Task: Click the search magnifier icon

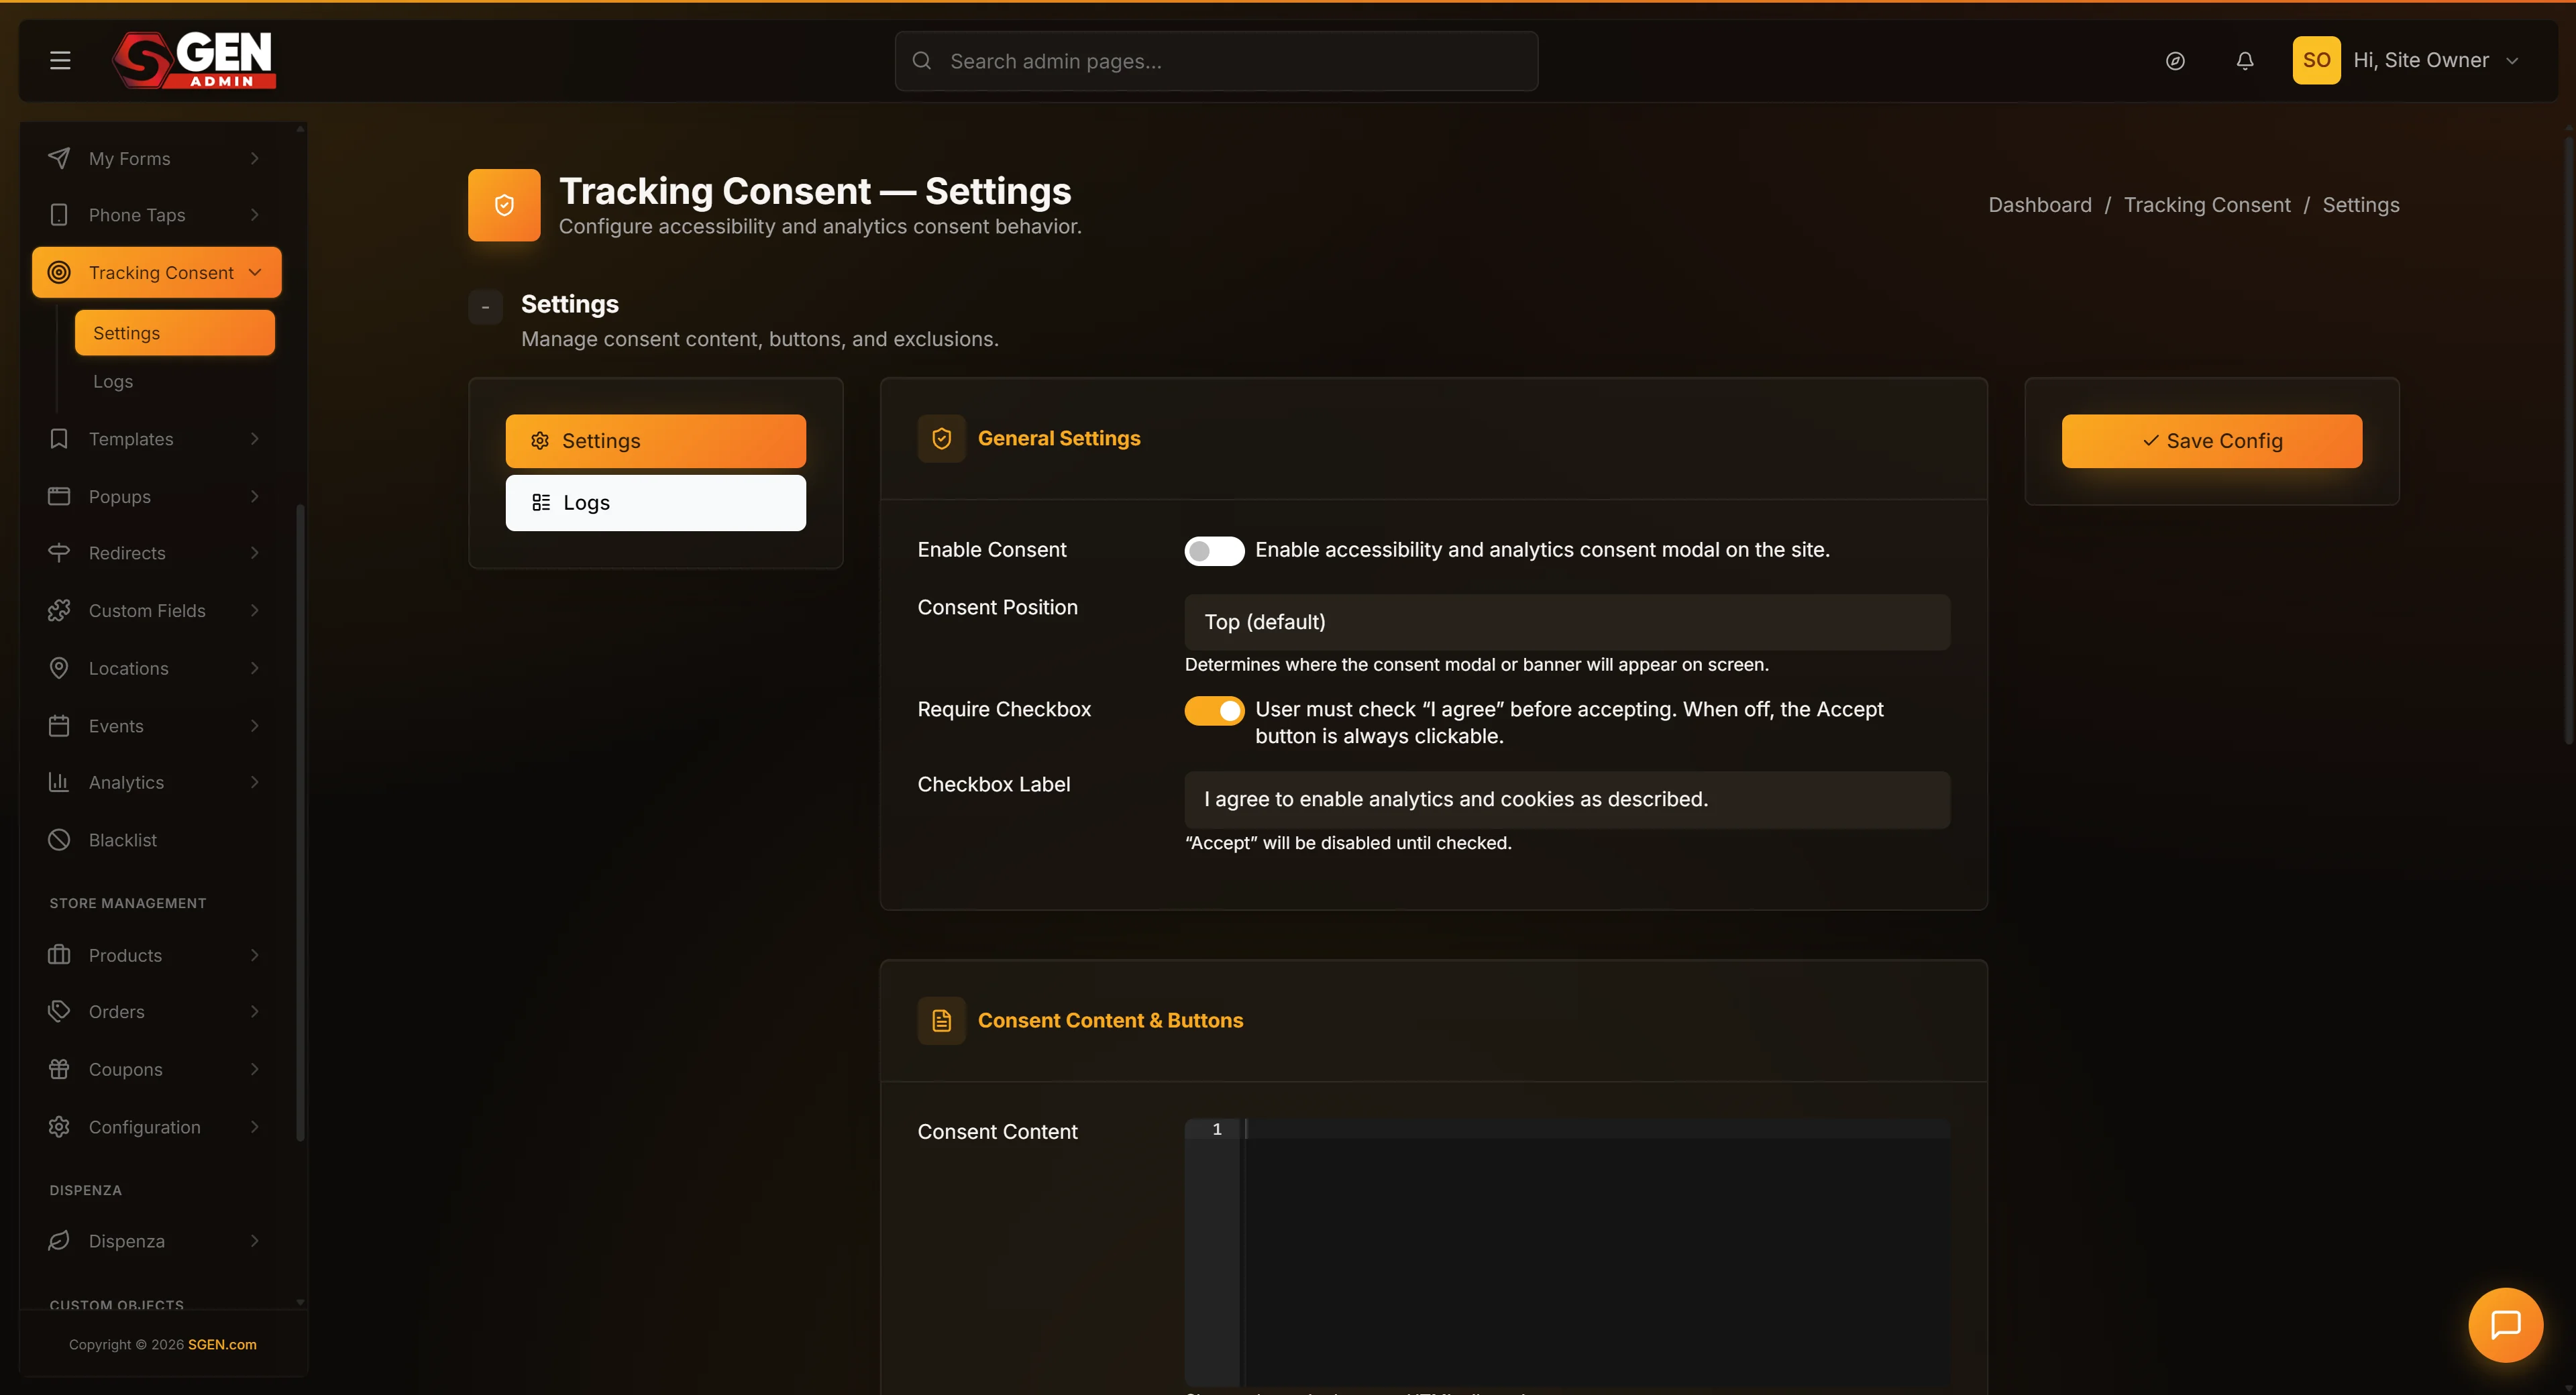Action: click(x=922, y=61)
